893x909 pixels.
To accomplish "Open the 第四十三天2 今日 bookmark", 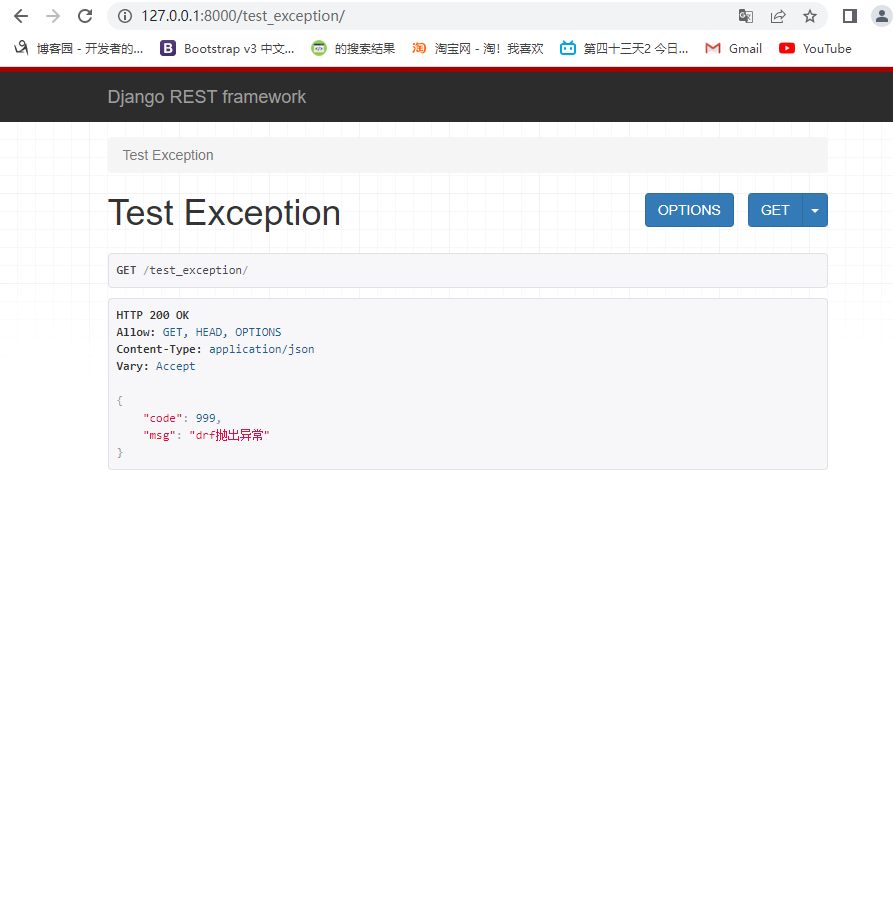I will pyautogui.click(x=624, y=48).
